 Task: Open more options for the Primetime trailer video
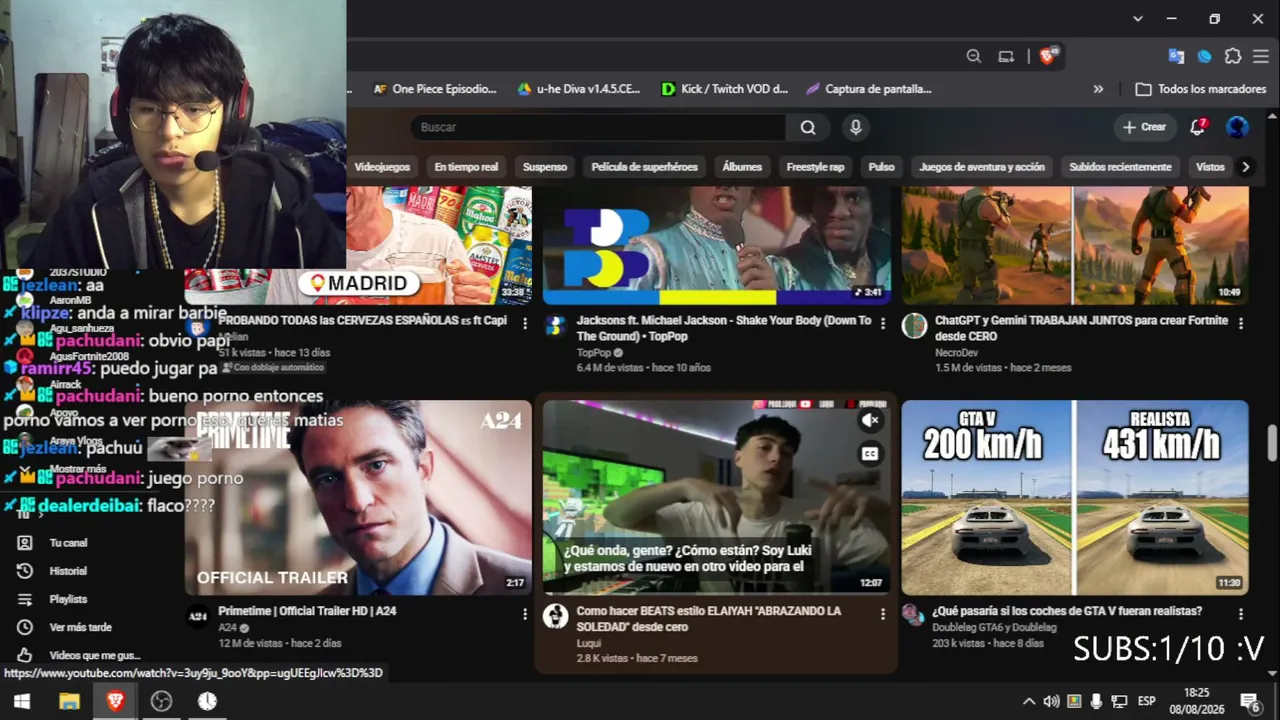(x=525, y=614)
